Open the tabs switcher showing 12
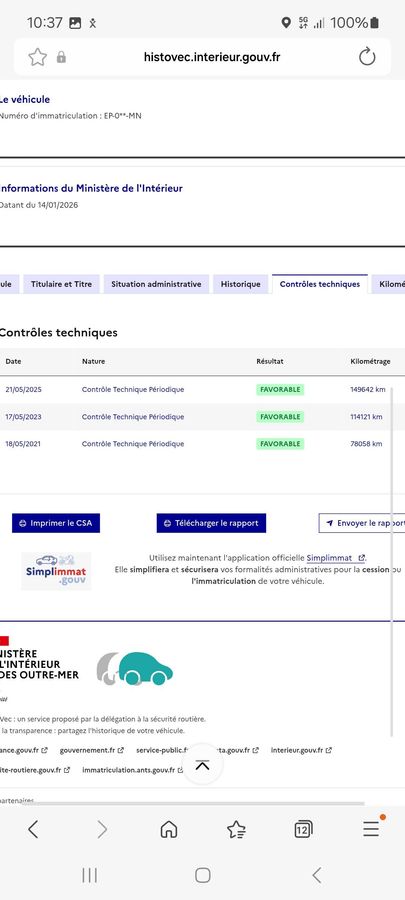The image size is (405, 900). click(303, 829)
